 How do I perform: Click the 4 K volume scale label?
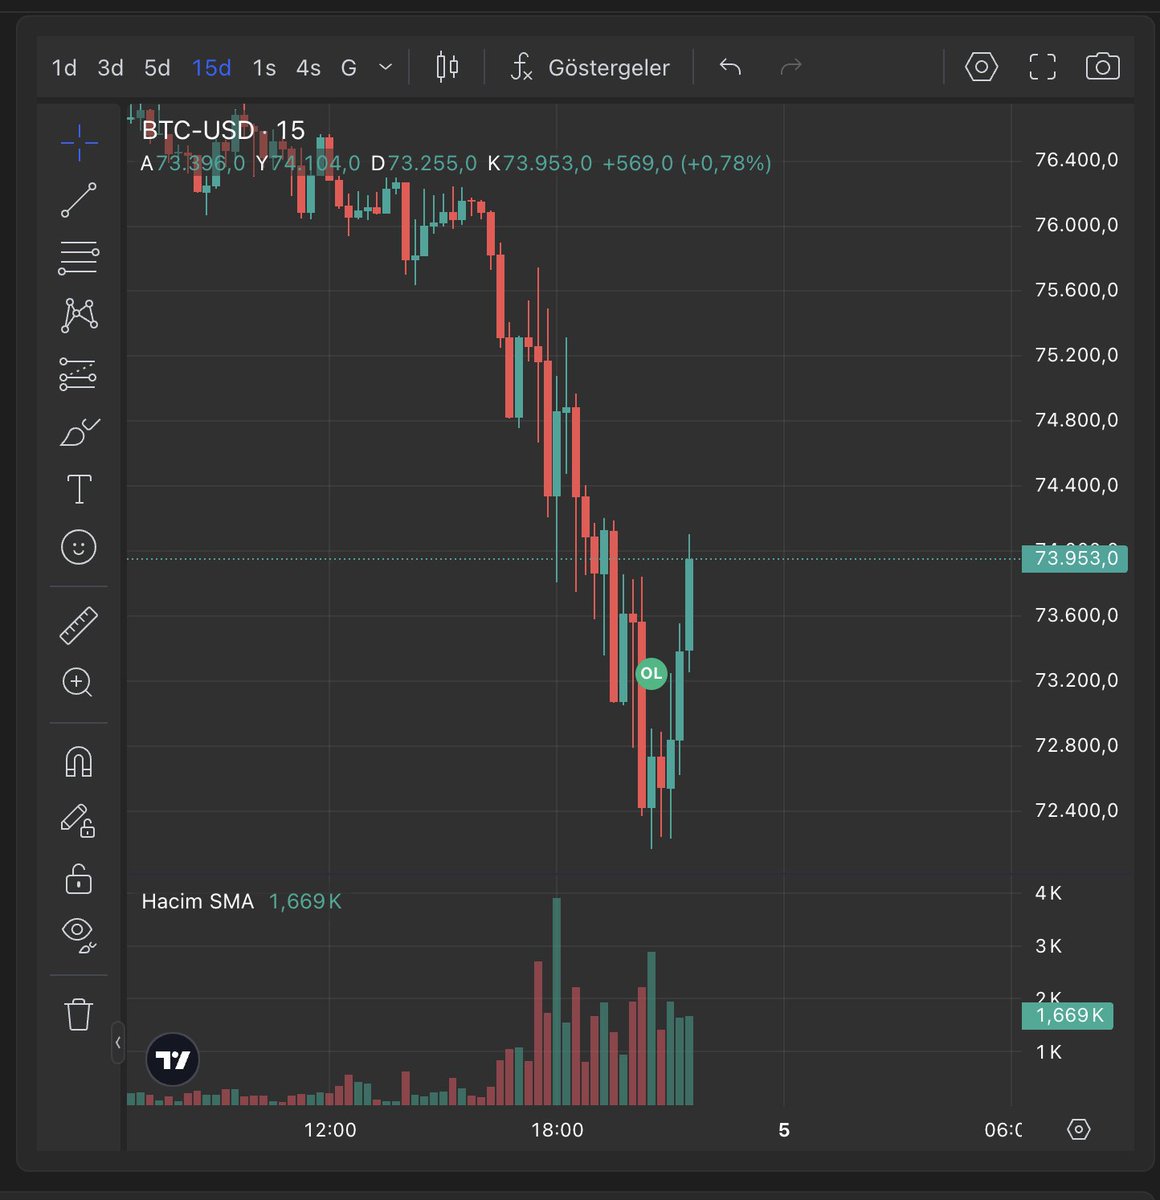[x=1048, y=893]
